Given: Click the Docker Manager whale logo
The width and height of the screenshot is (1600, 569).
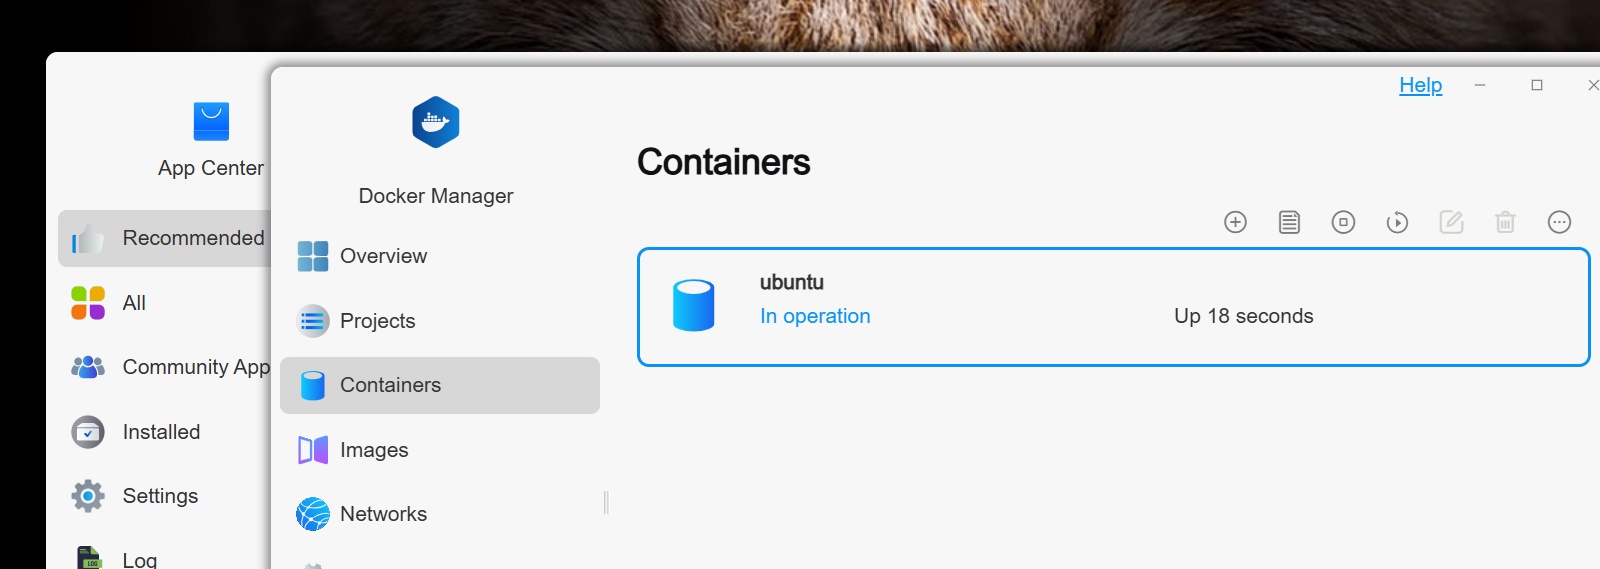Looking at the screenshot, I should tap(435, 122).
